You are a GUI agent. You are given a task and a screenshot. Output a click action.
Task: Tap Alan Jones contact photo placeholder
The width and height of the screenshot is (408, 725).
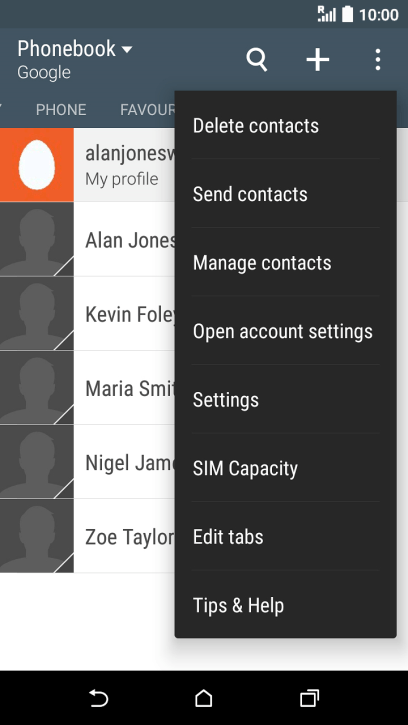[37, 240]
